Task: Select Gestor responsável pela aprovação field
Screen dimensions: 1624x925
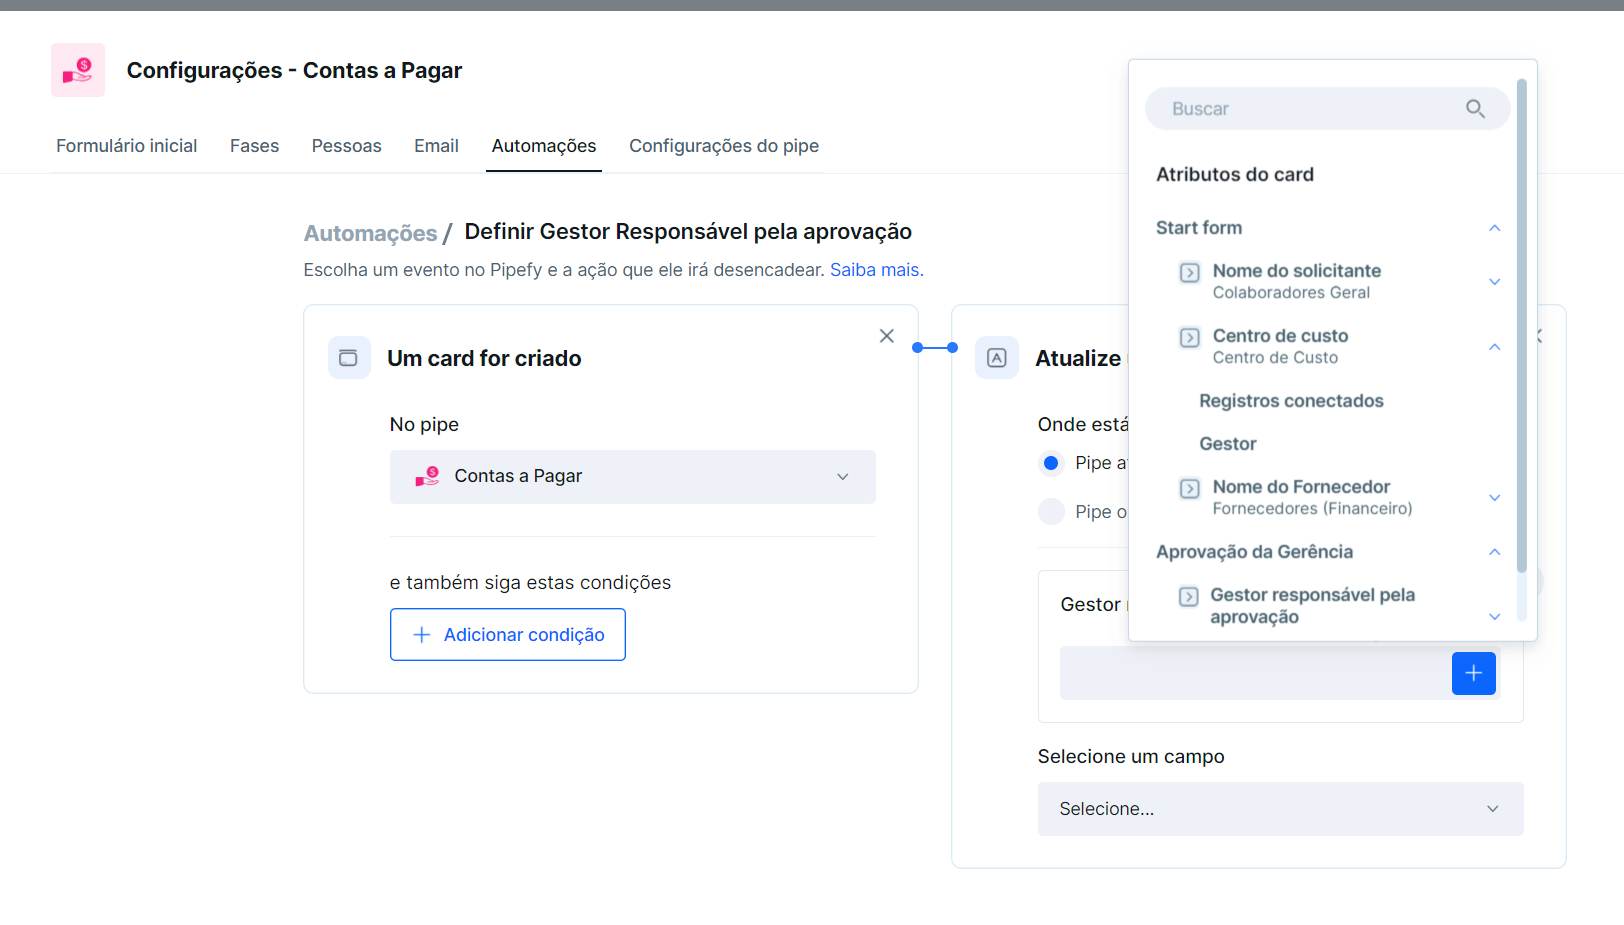Action: [1312, 606]
